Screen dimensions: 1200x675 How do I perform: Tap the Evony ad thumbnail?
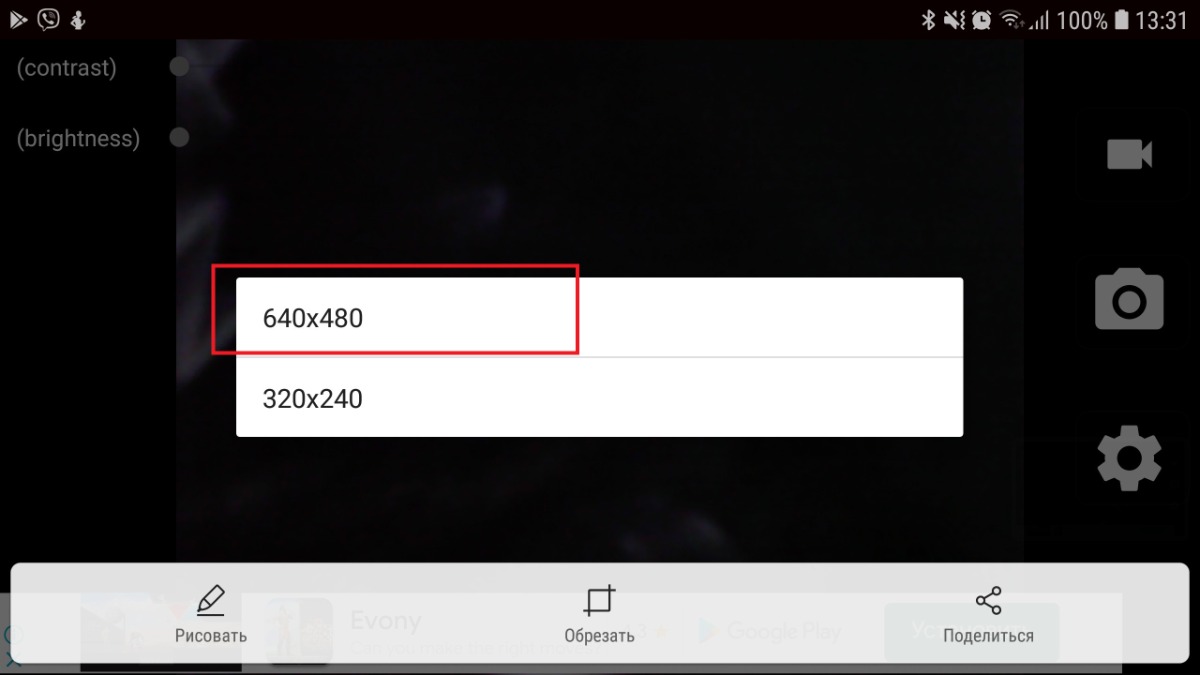point(300,632)
